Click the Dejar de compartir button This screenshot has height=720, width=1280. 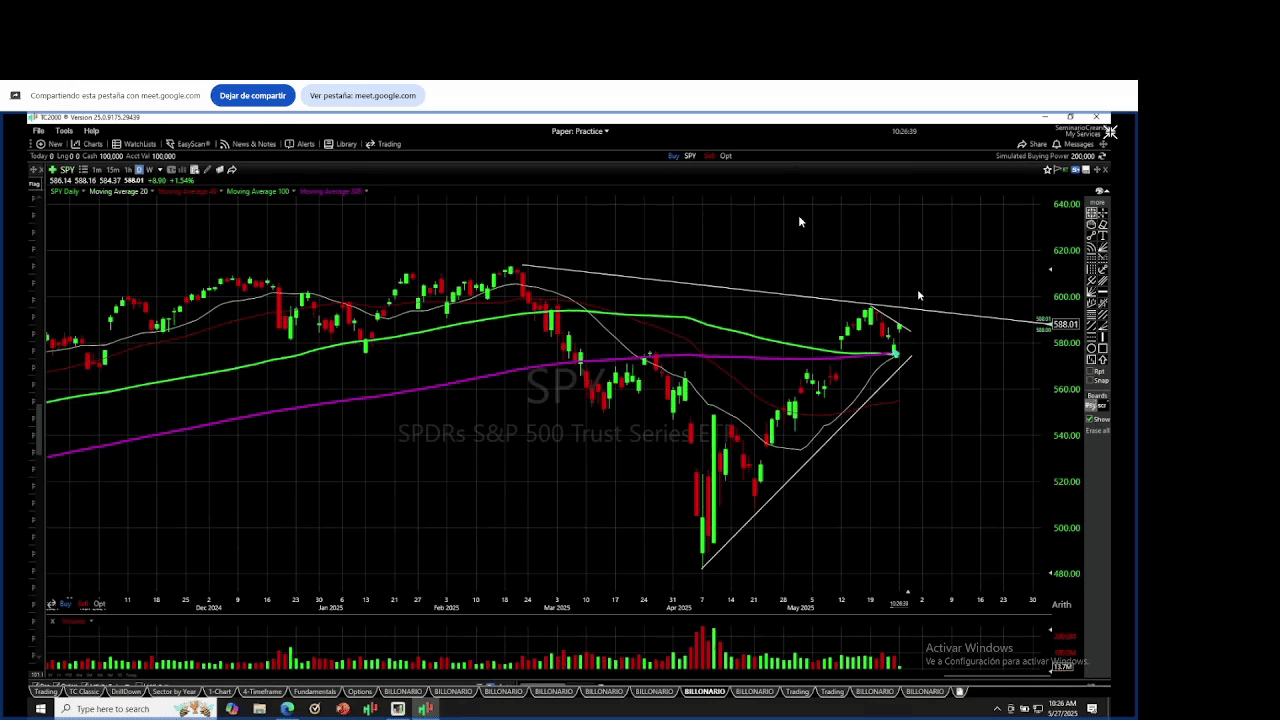(x=252, y=96)
